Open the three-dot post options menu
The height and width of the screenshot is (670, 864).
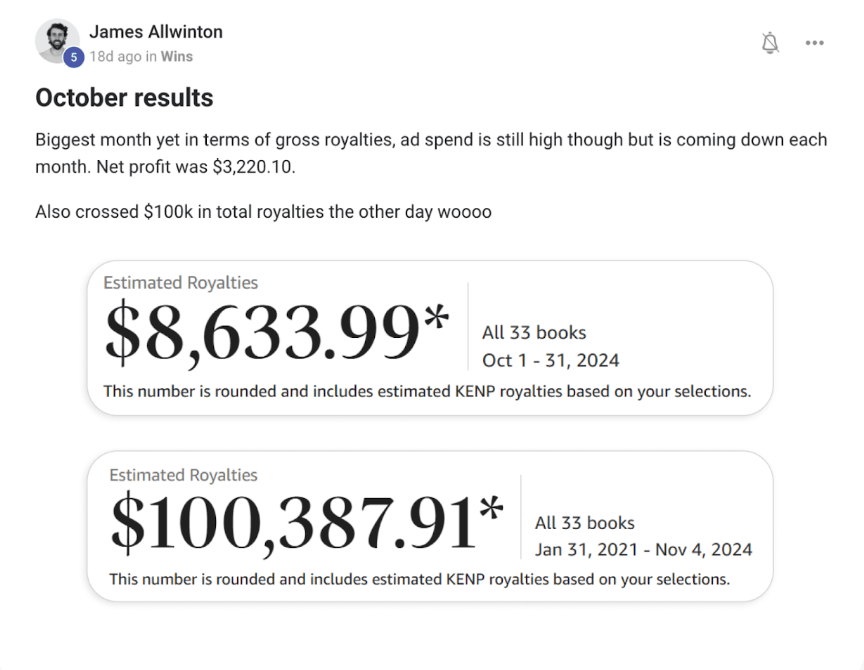(815, 43)
